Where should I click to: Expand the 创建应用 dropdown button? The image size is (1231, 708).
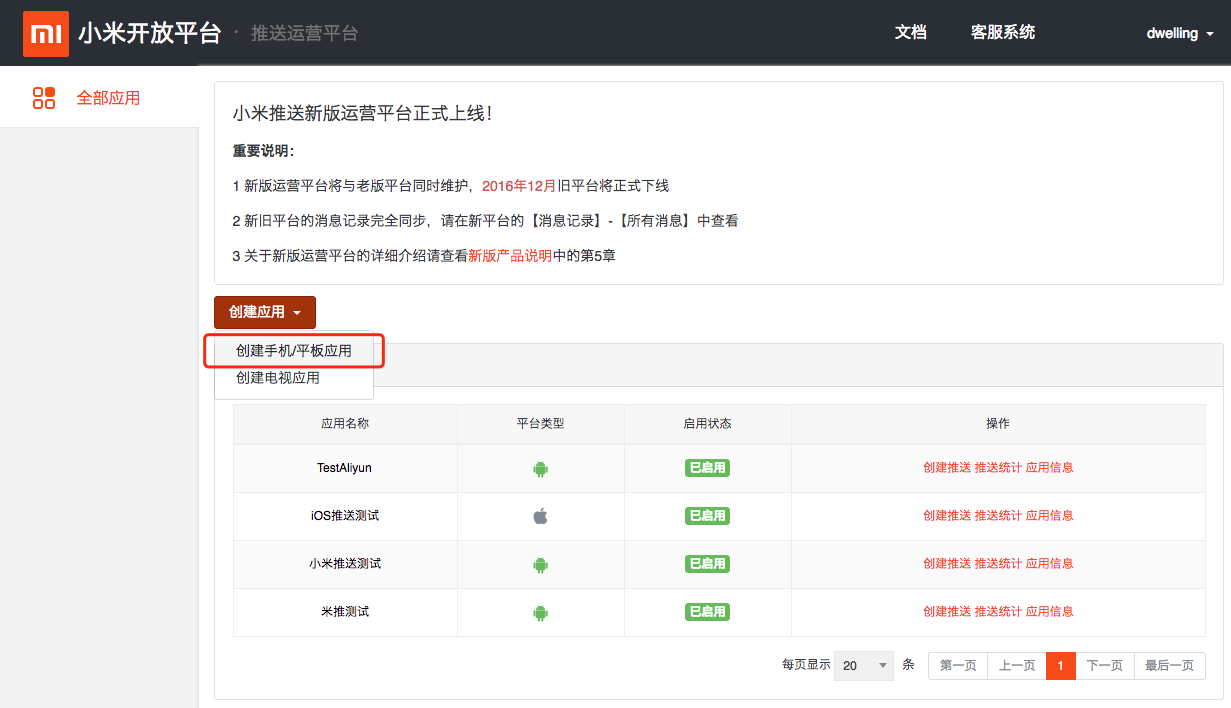click(265, 312)
